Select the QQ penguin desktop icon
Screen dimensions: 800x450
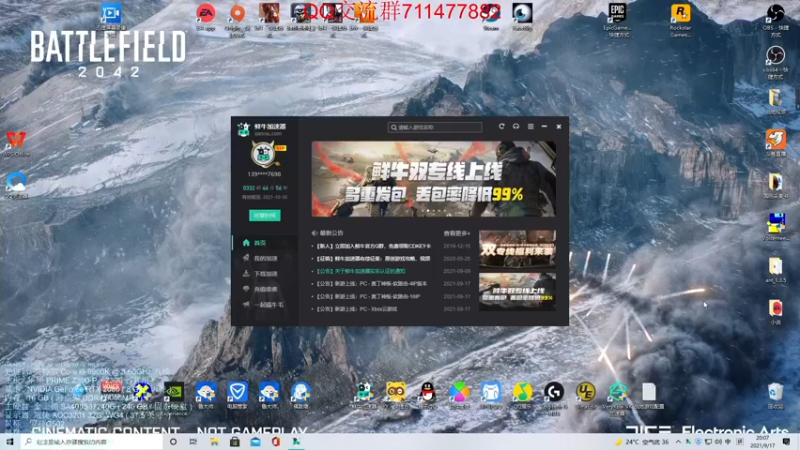(x=428, y=395)
